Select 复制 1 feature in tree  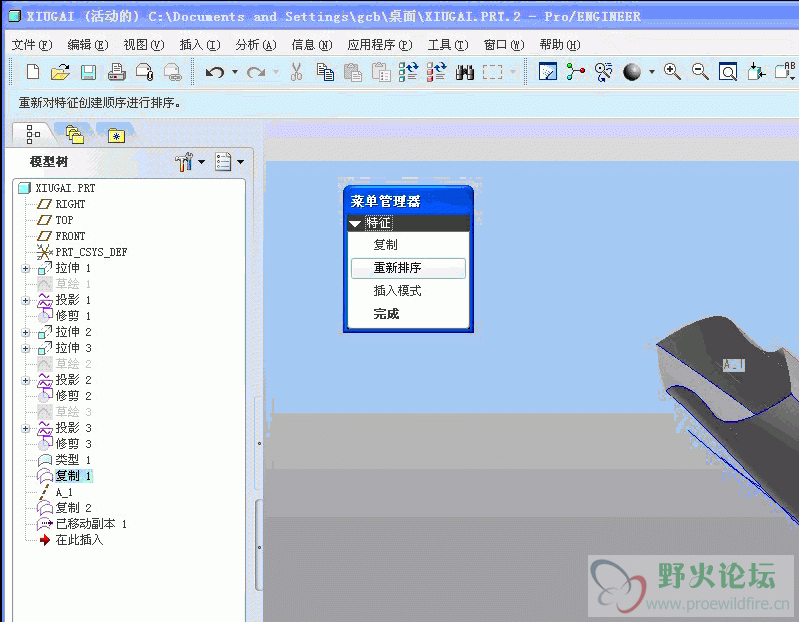point(73,476)
